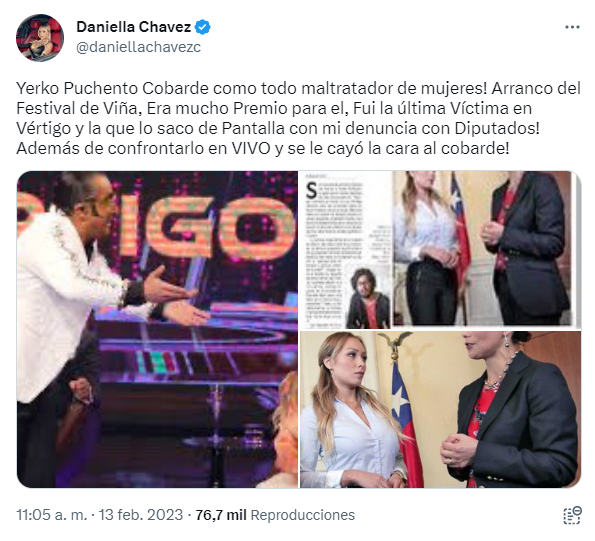Open the newspaper clipping text column
Viewport: 595px width, 541px height.
pos(334,250)
